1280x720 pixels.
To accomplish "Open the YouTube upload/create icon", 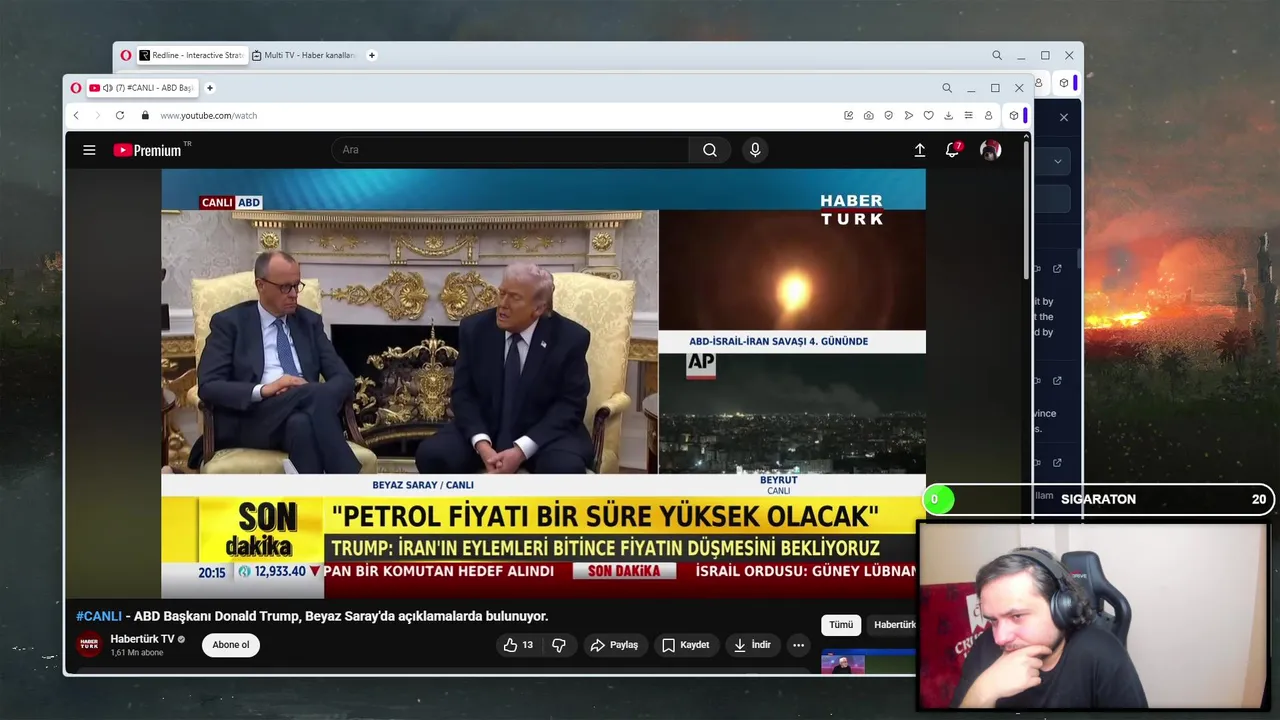I will point(920,150).
